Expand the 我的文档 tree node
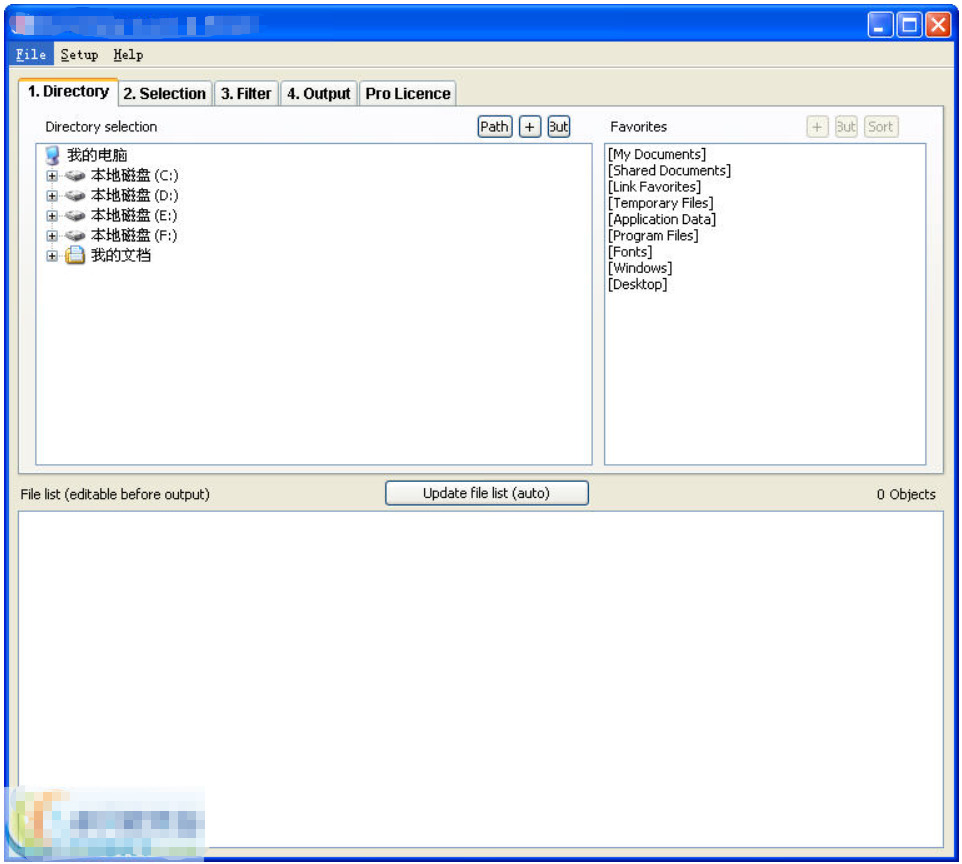 52,256
